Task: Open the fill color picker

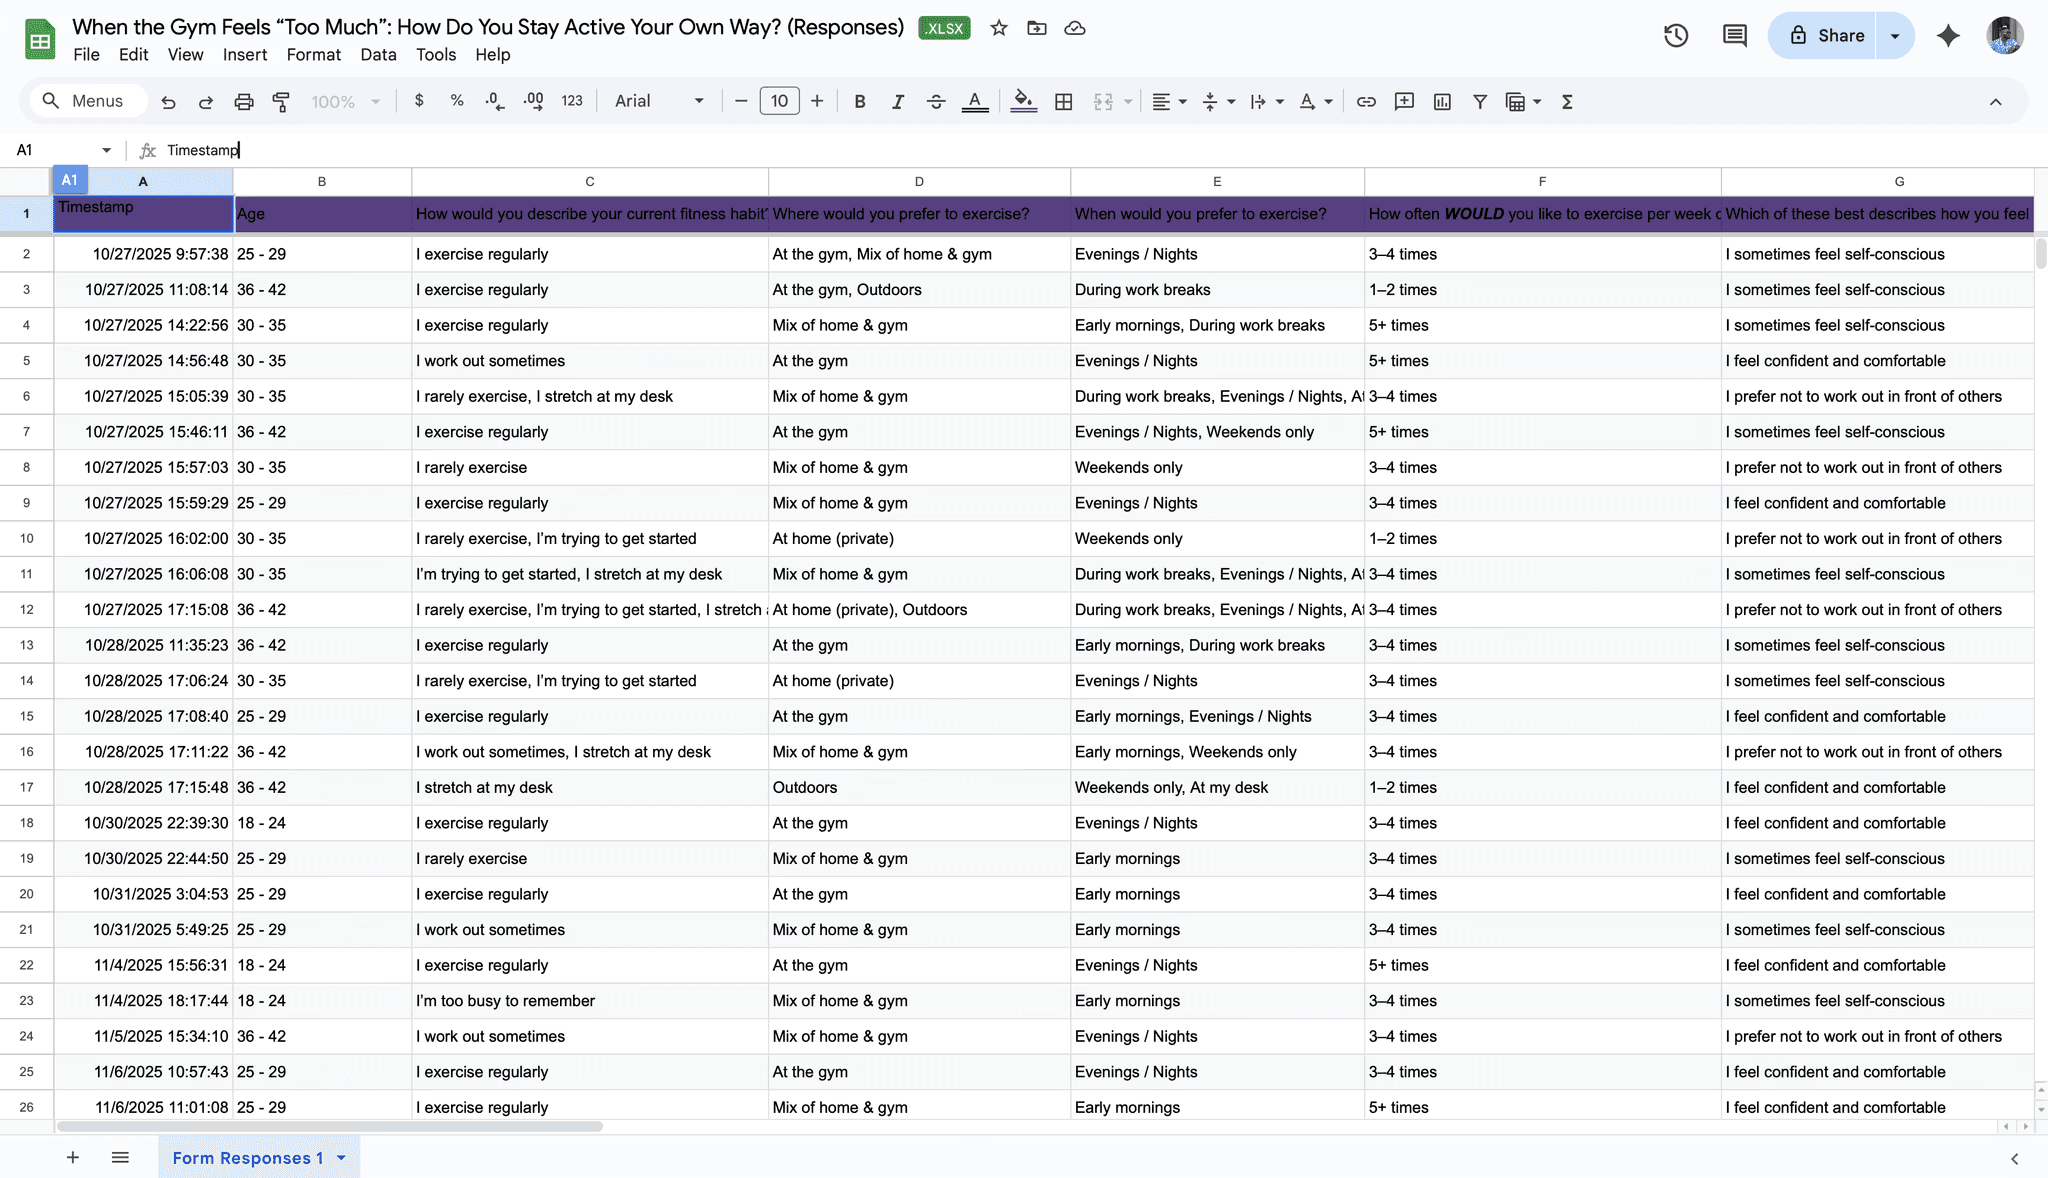Action: (x=1023, y=101)
